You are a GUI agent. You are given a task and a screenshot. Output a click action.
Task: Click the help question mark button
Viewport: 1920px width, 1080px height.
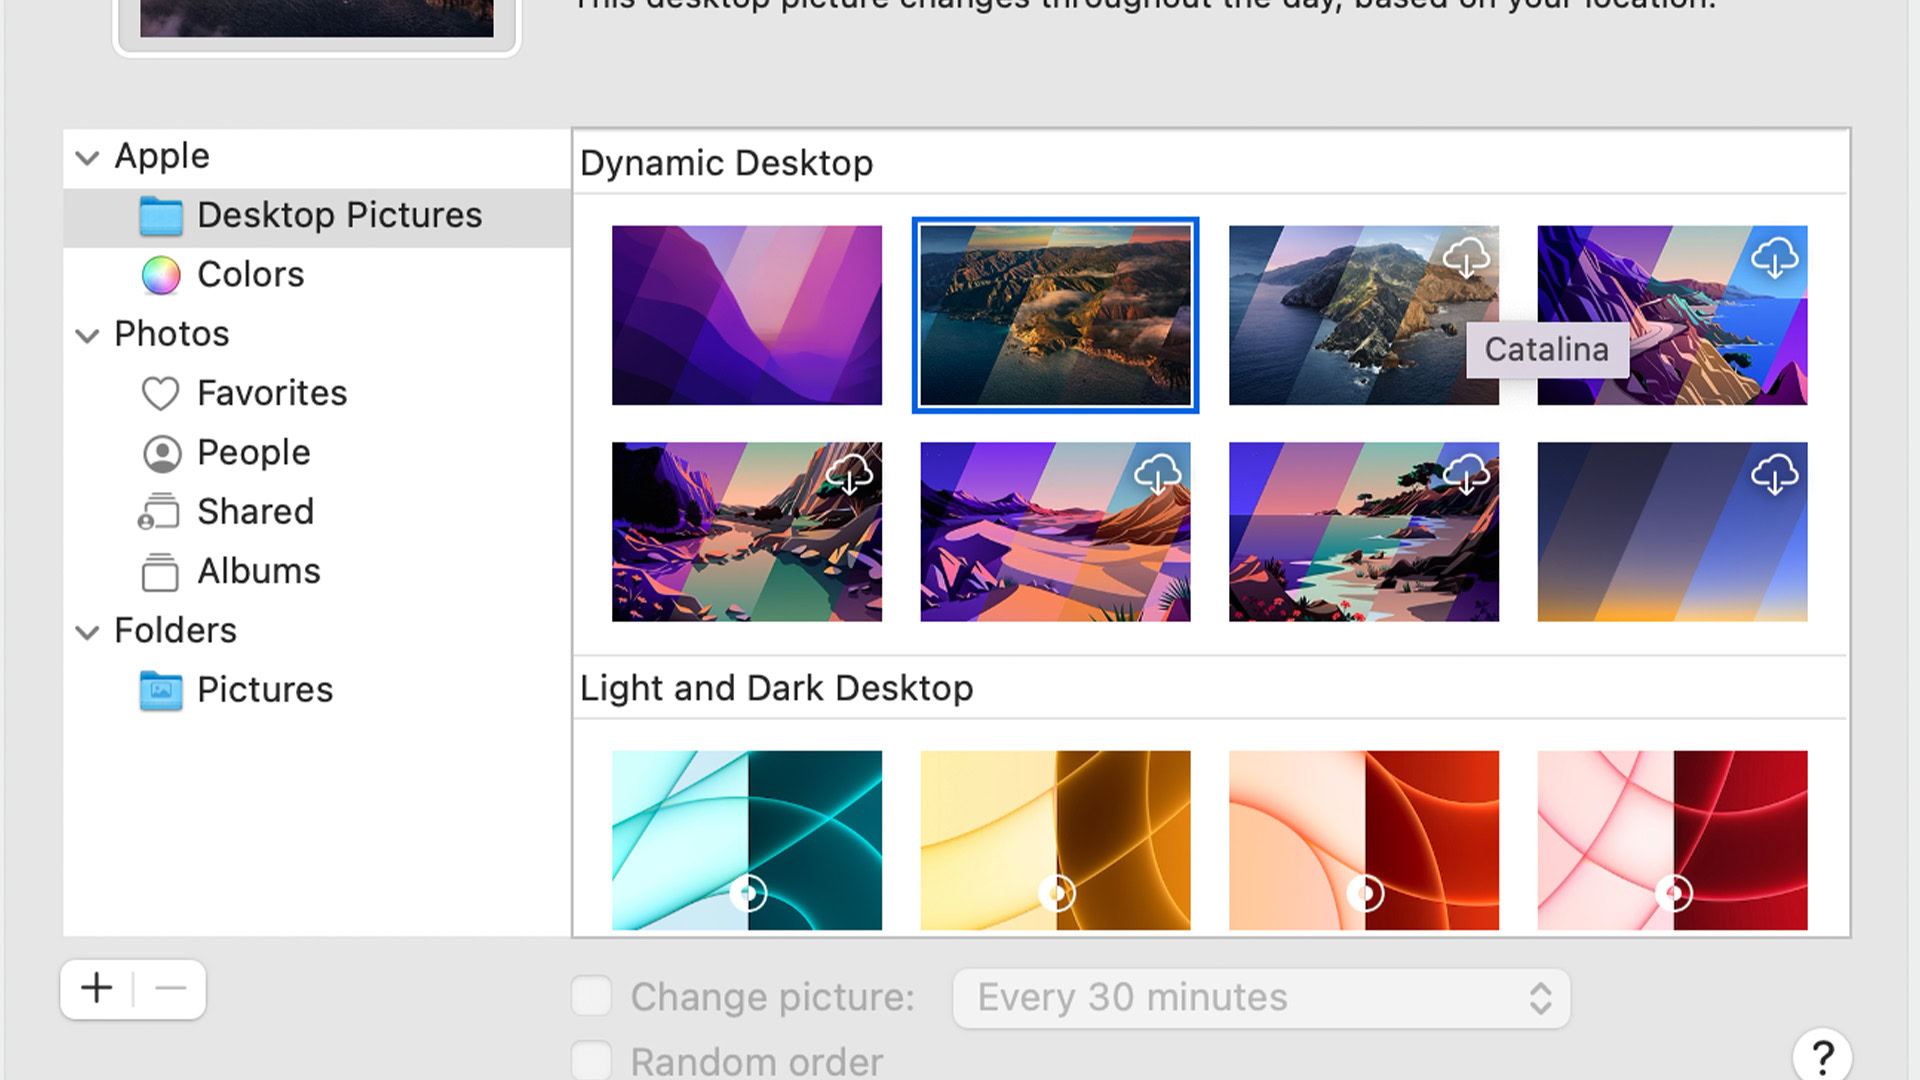coord(1821,1055)
